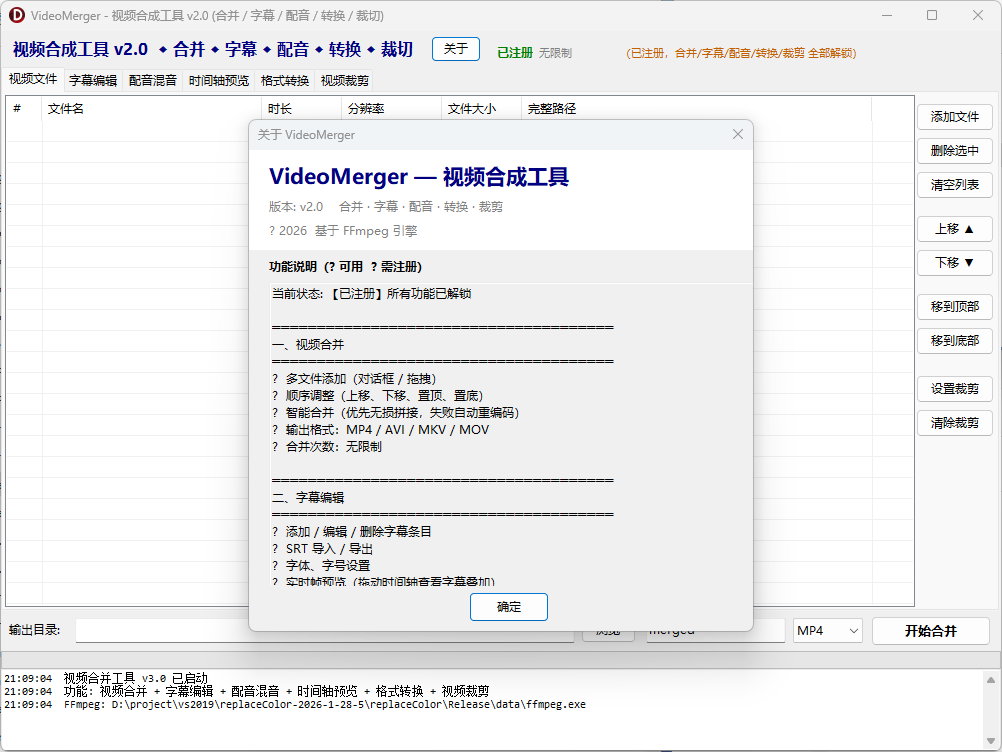The width and height of the screenshot is (1002, 752).
Task: Confirm the About dialog with 确定
Action: 508,606
